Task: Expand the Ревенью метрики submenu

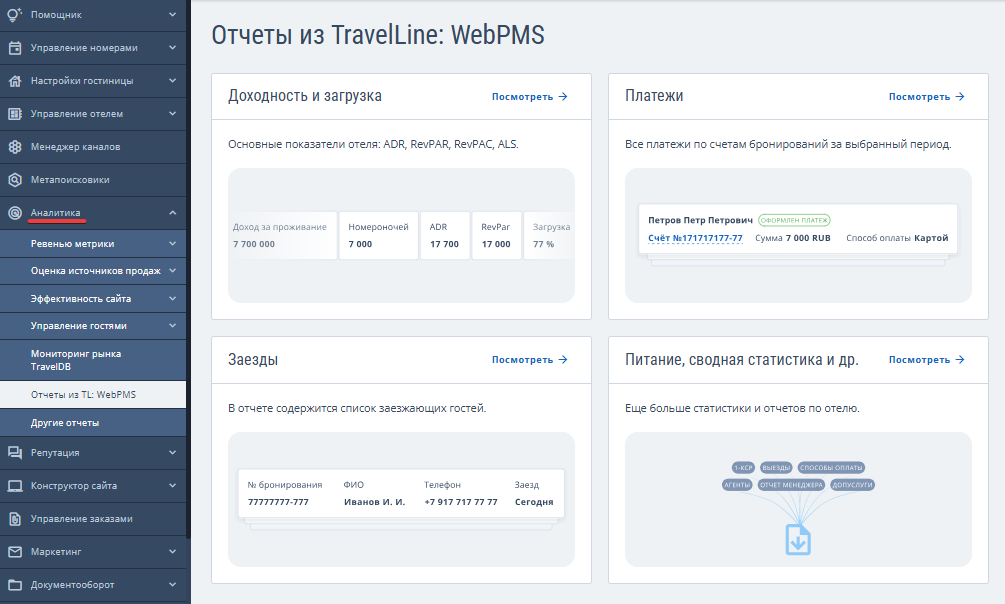Action: (173, 243)
